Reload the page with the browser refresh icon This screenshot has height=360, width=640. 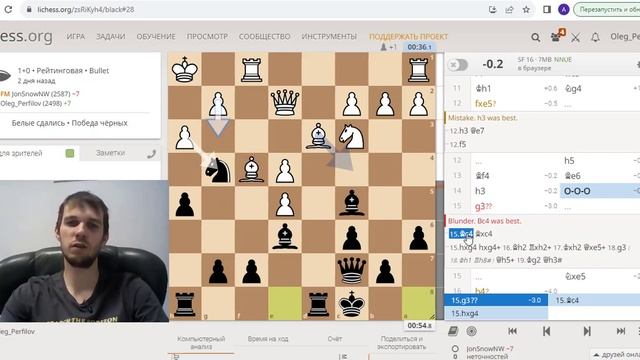(8, 9)
